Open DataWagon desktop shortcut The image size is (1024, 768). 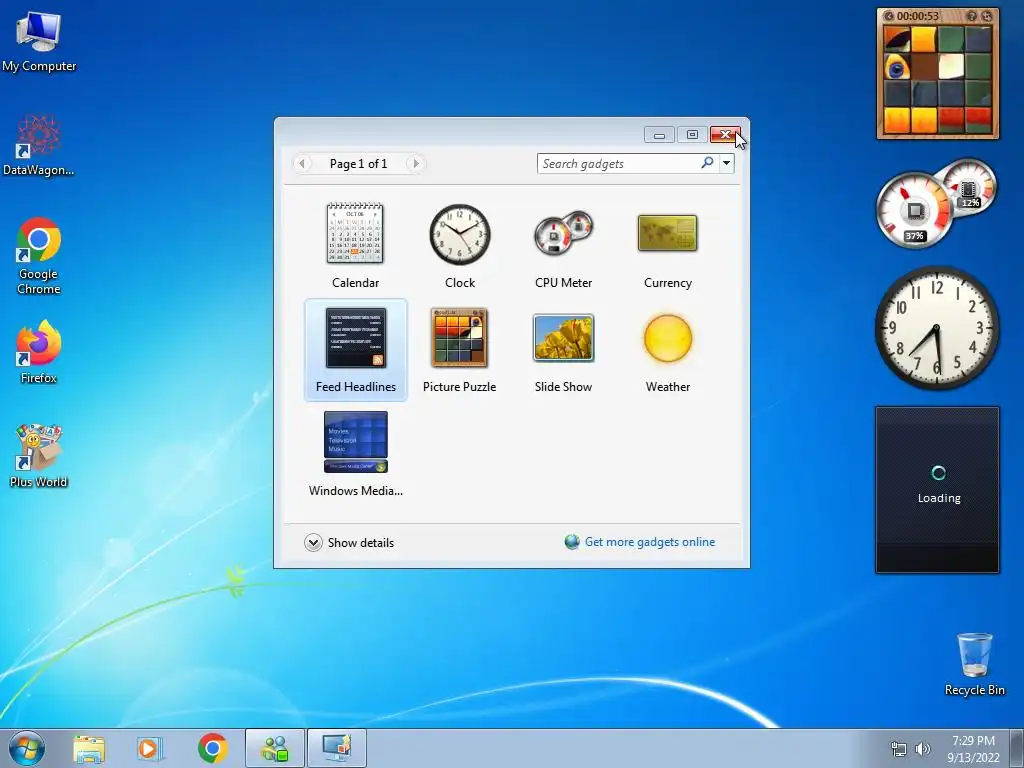tap(39, 146)
